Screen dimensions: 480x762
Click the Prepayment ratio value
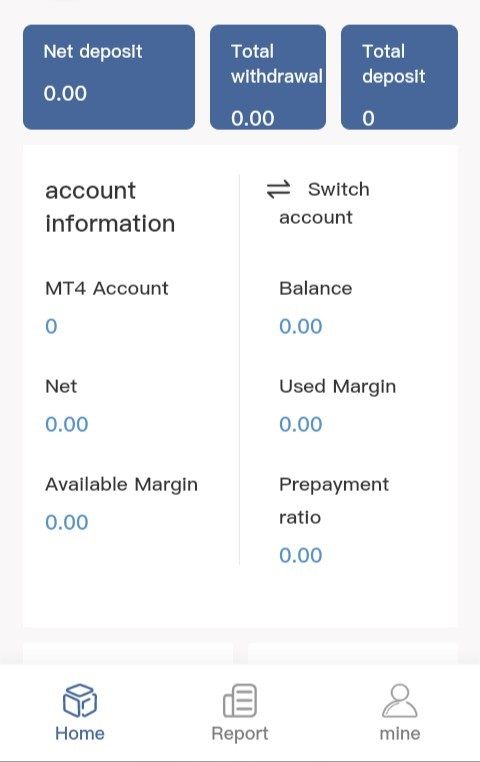tap(301, 555)
